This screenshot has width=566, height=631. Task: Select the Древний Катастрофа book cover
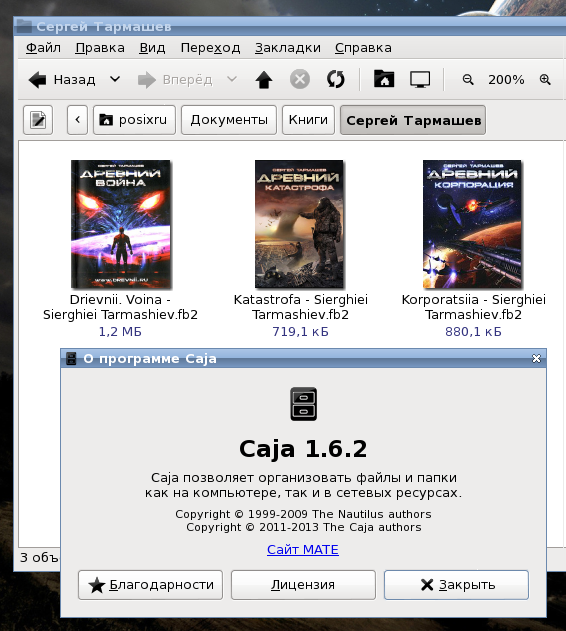coord(300,224)
